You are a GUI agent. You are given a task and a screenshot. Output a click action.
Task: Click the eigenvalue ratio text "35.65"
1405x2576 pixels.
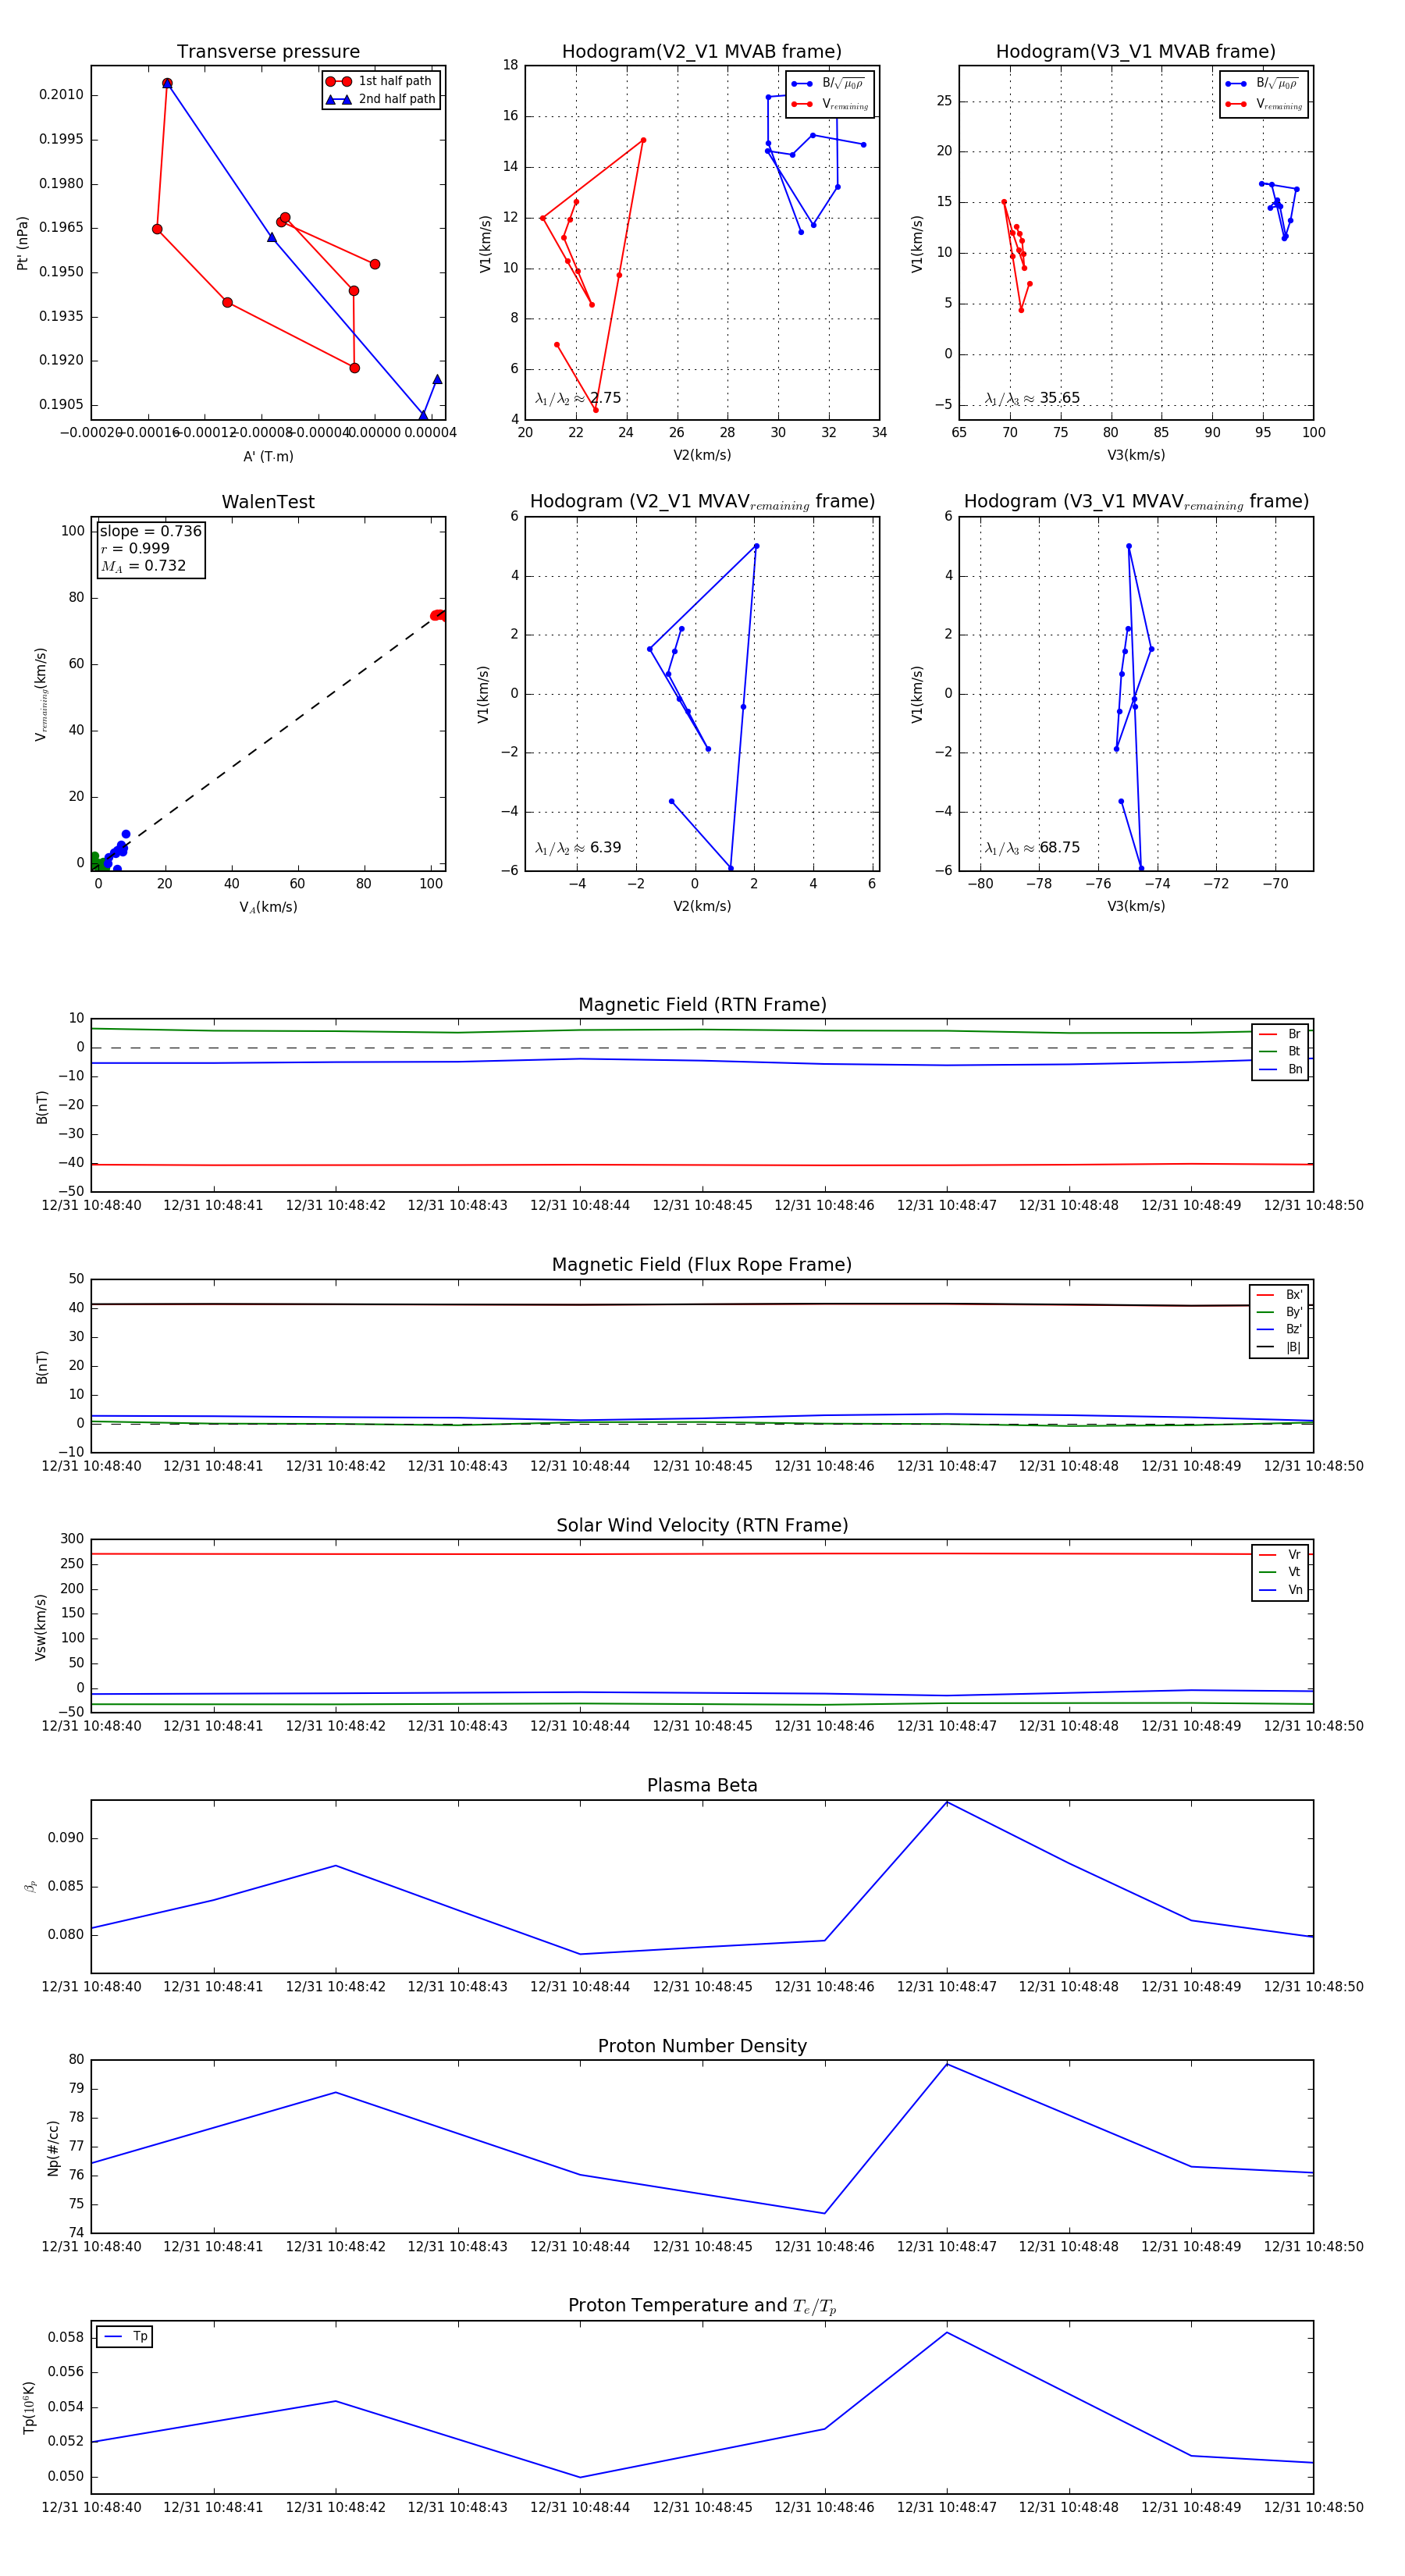[1060, 398]
